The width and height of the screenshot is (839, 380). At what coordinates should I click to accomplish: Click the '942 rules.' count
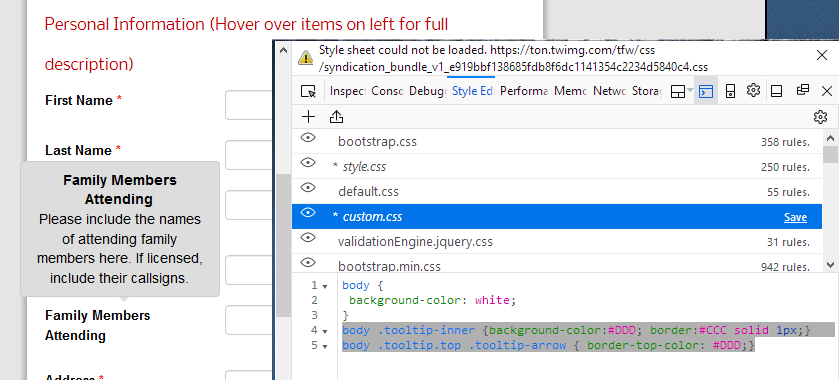(x=785, y=267)
